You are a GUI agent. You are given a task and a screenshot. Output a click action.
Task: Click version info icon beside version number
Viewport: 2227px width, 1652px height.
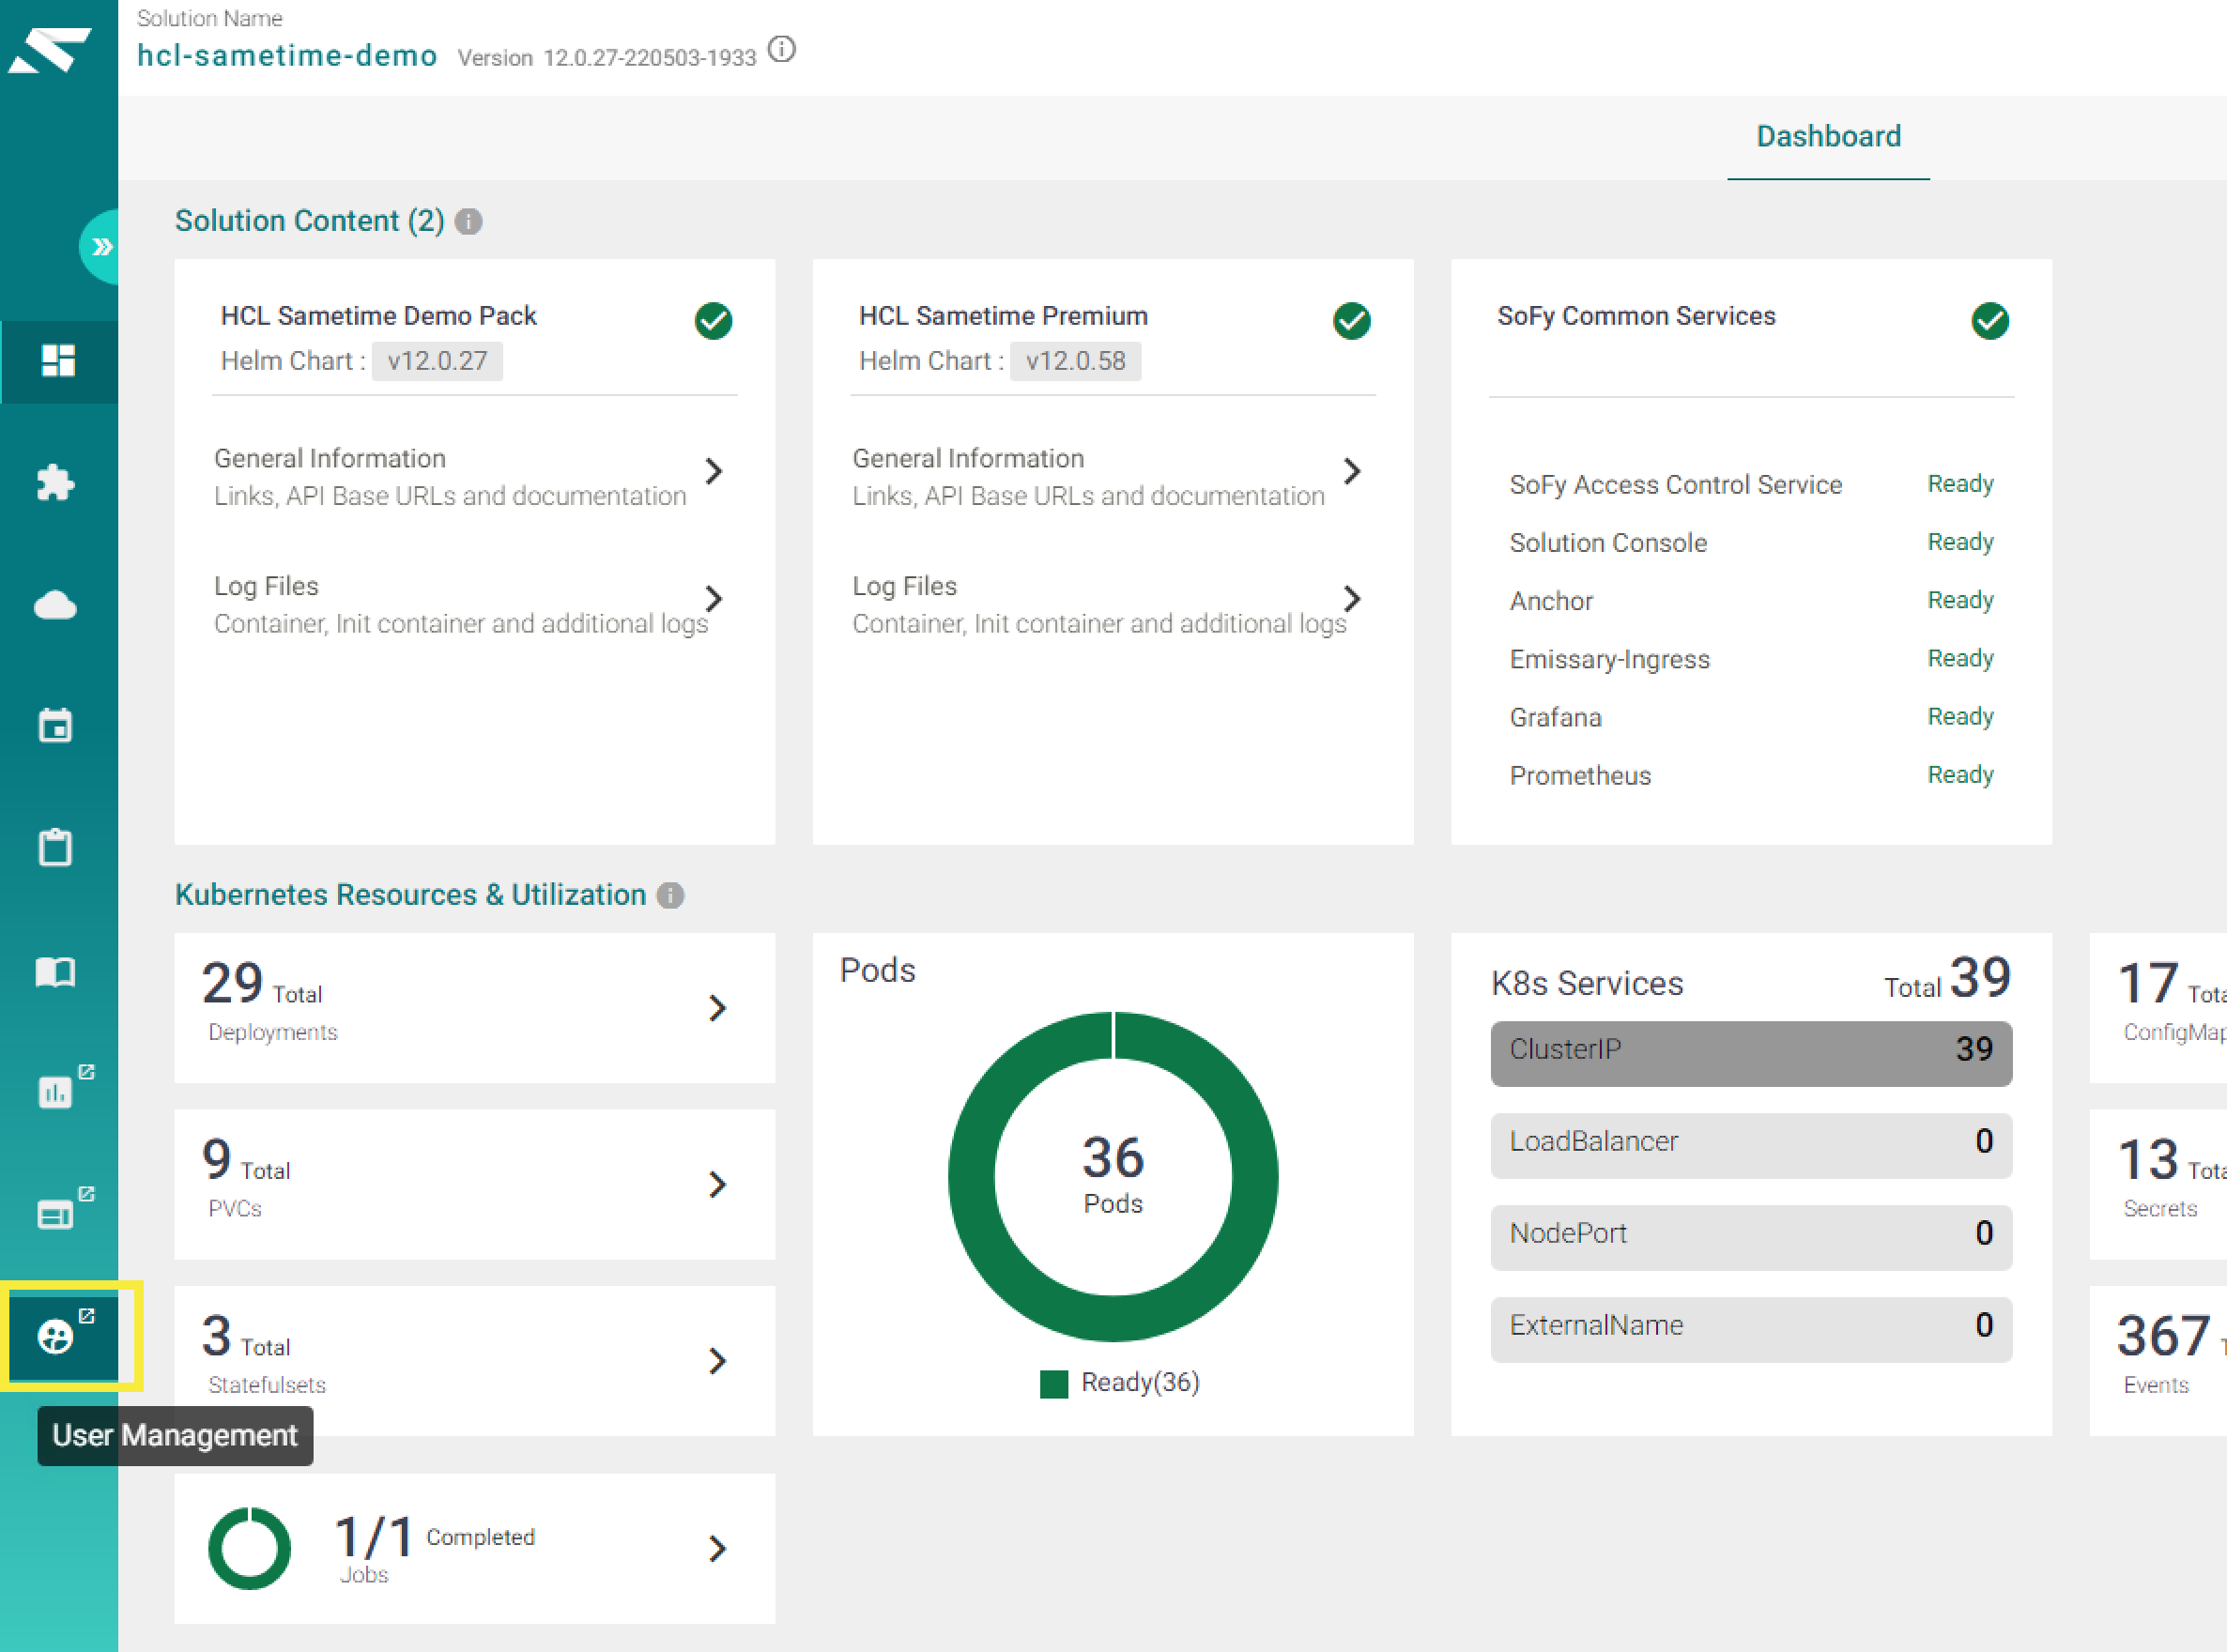(782, 49)
